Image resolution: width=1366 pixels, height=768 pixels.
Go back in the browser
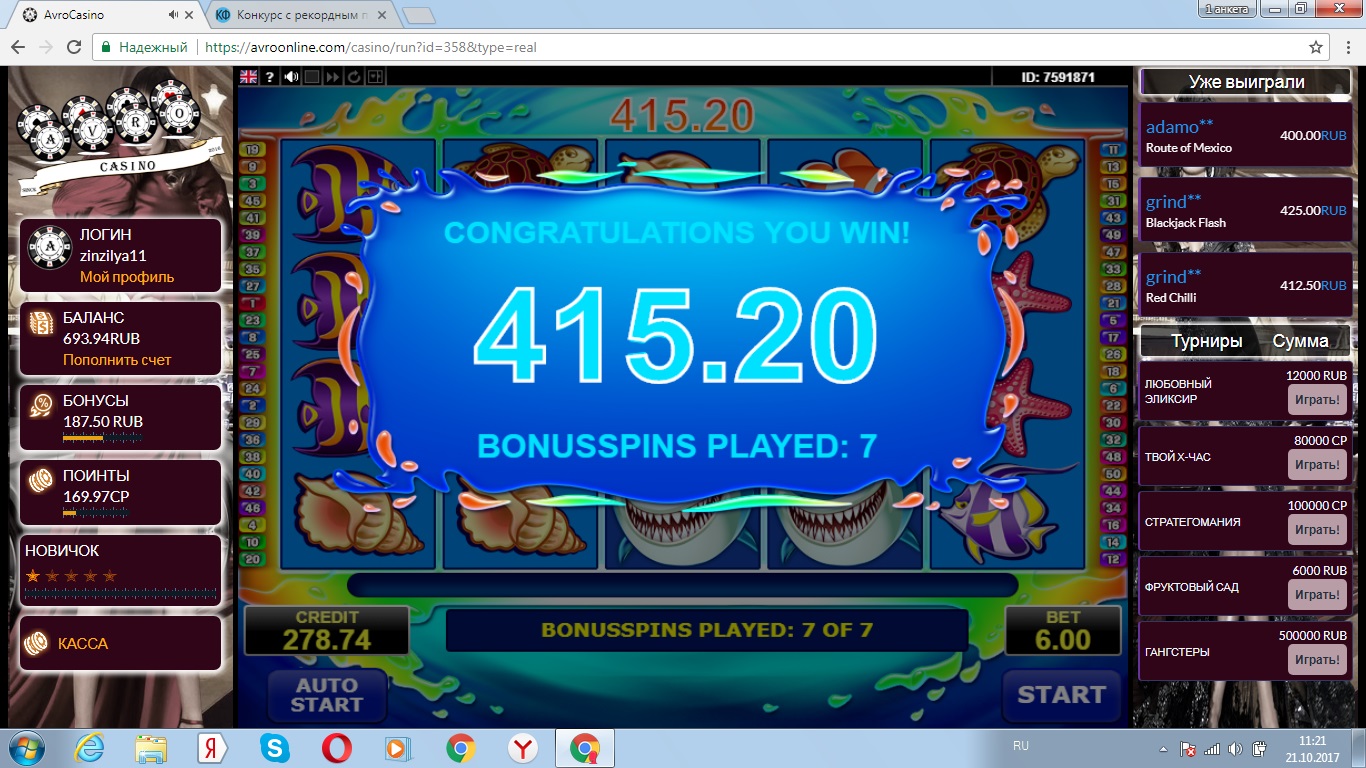pos(19,47)
